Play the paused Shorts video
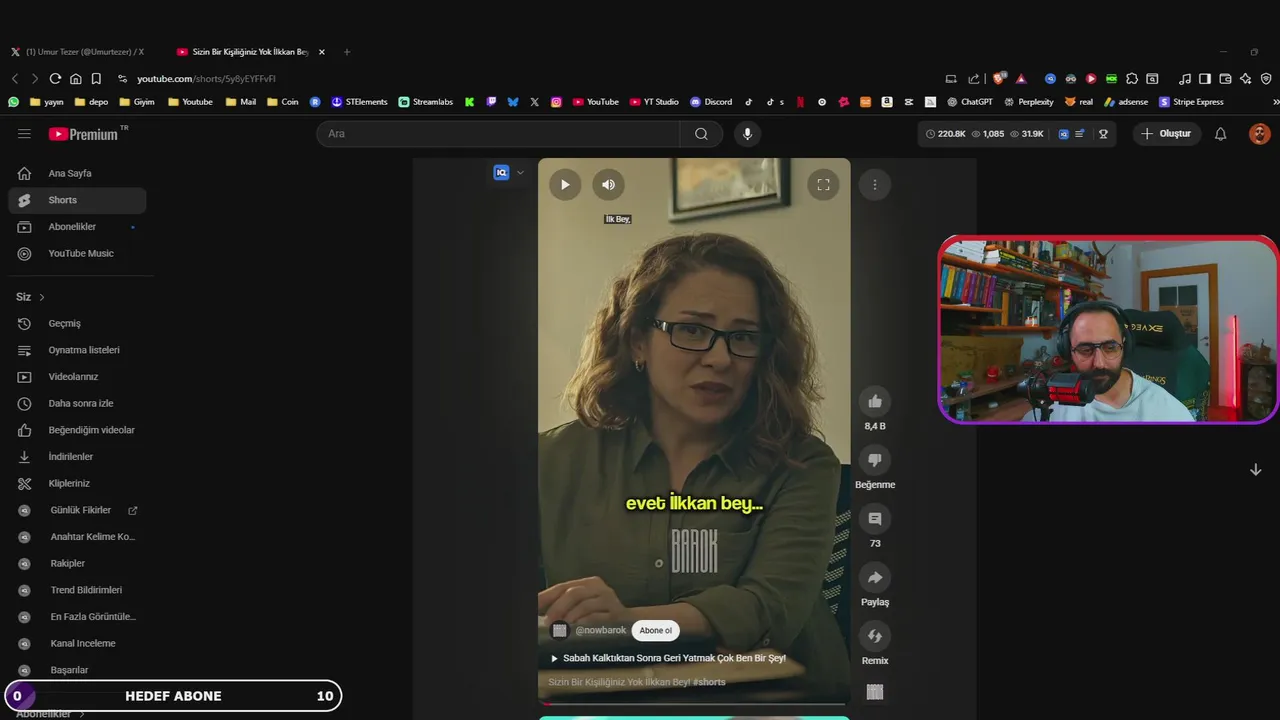Viewport: 1280px width, 720px height. pos(565,184)
